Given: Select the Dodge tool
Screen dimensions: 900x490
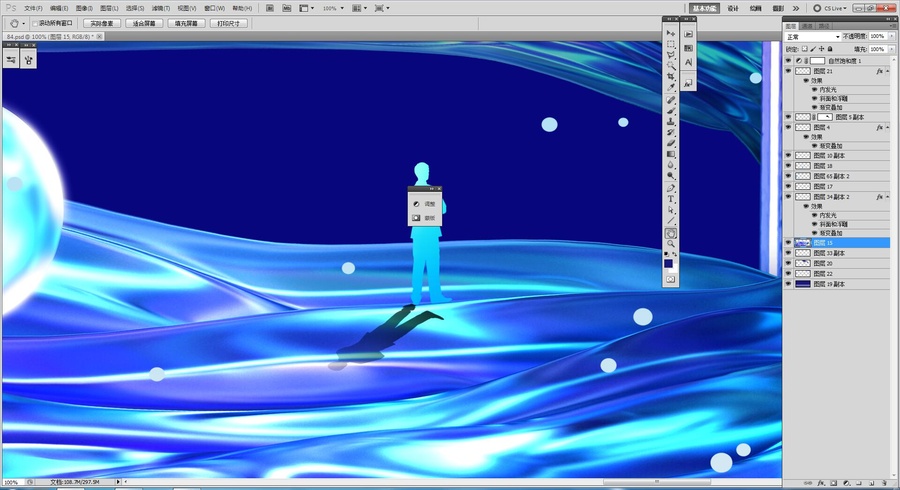Looking at the screenshot, I should pyautogui.click(x=670, y=176).
